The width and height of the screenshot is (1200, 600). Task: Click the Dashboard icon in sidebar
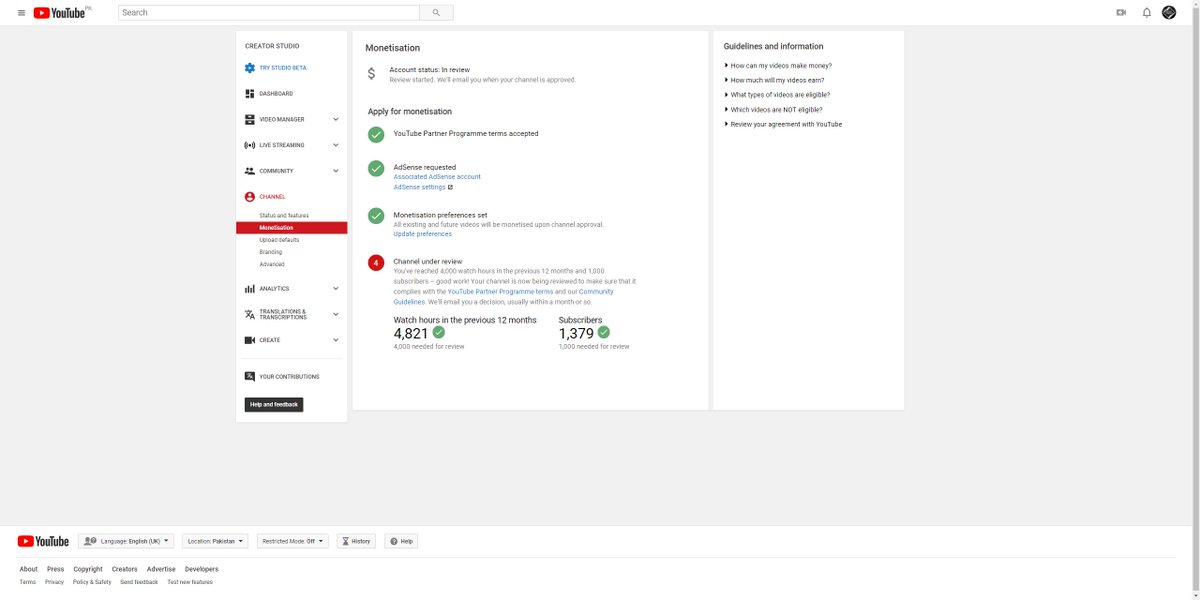(x=250, y=94)
